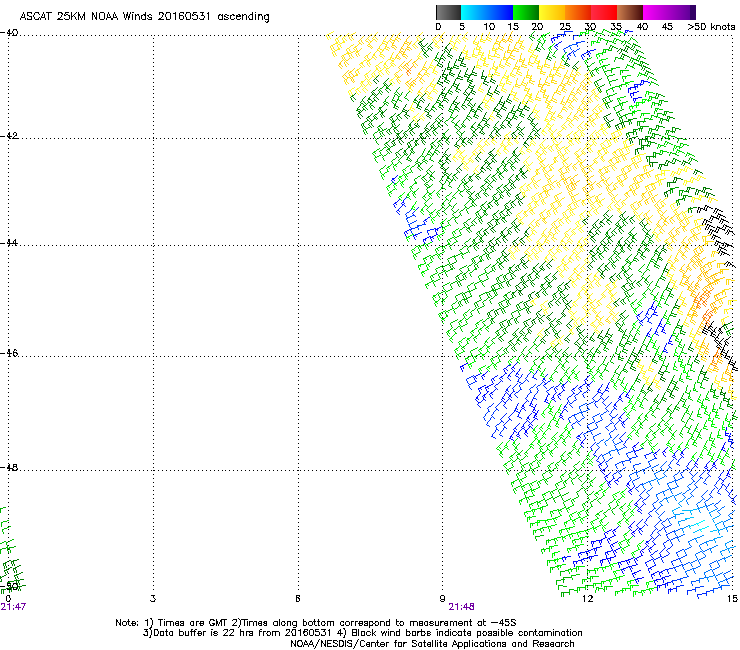This screenshot has width=740, height=650.
Task: Click the red 30-35 knots legend segment
Action: coord(604,12)
